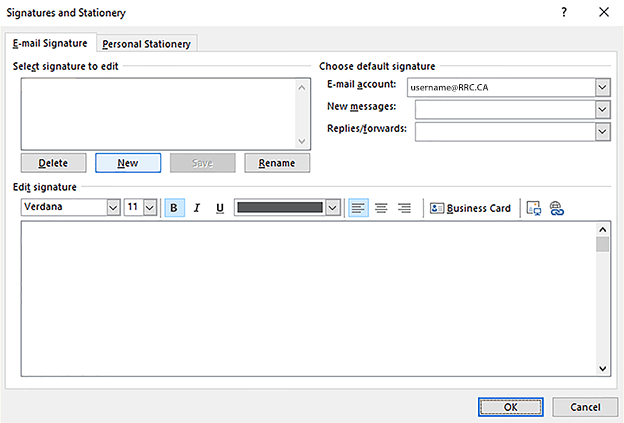Screen dimensions: 624x423
Task: Click the help question mark icon
Action: 565,12
